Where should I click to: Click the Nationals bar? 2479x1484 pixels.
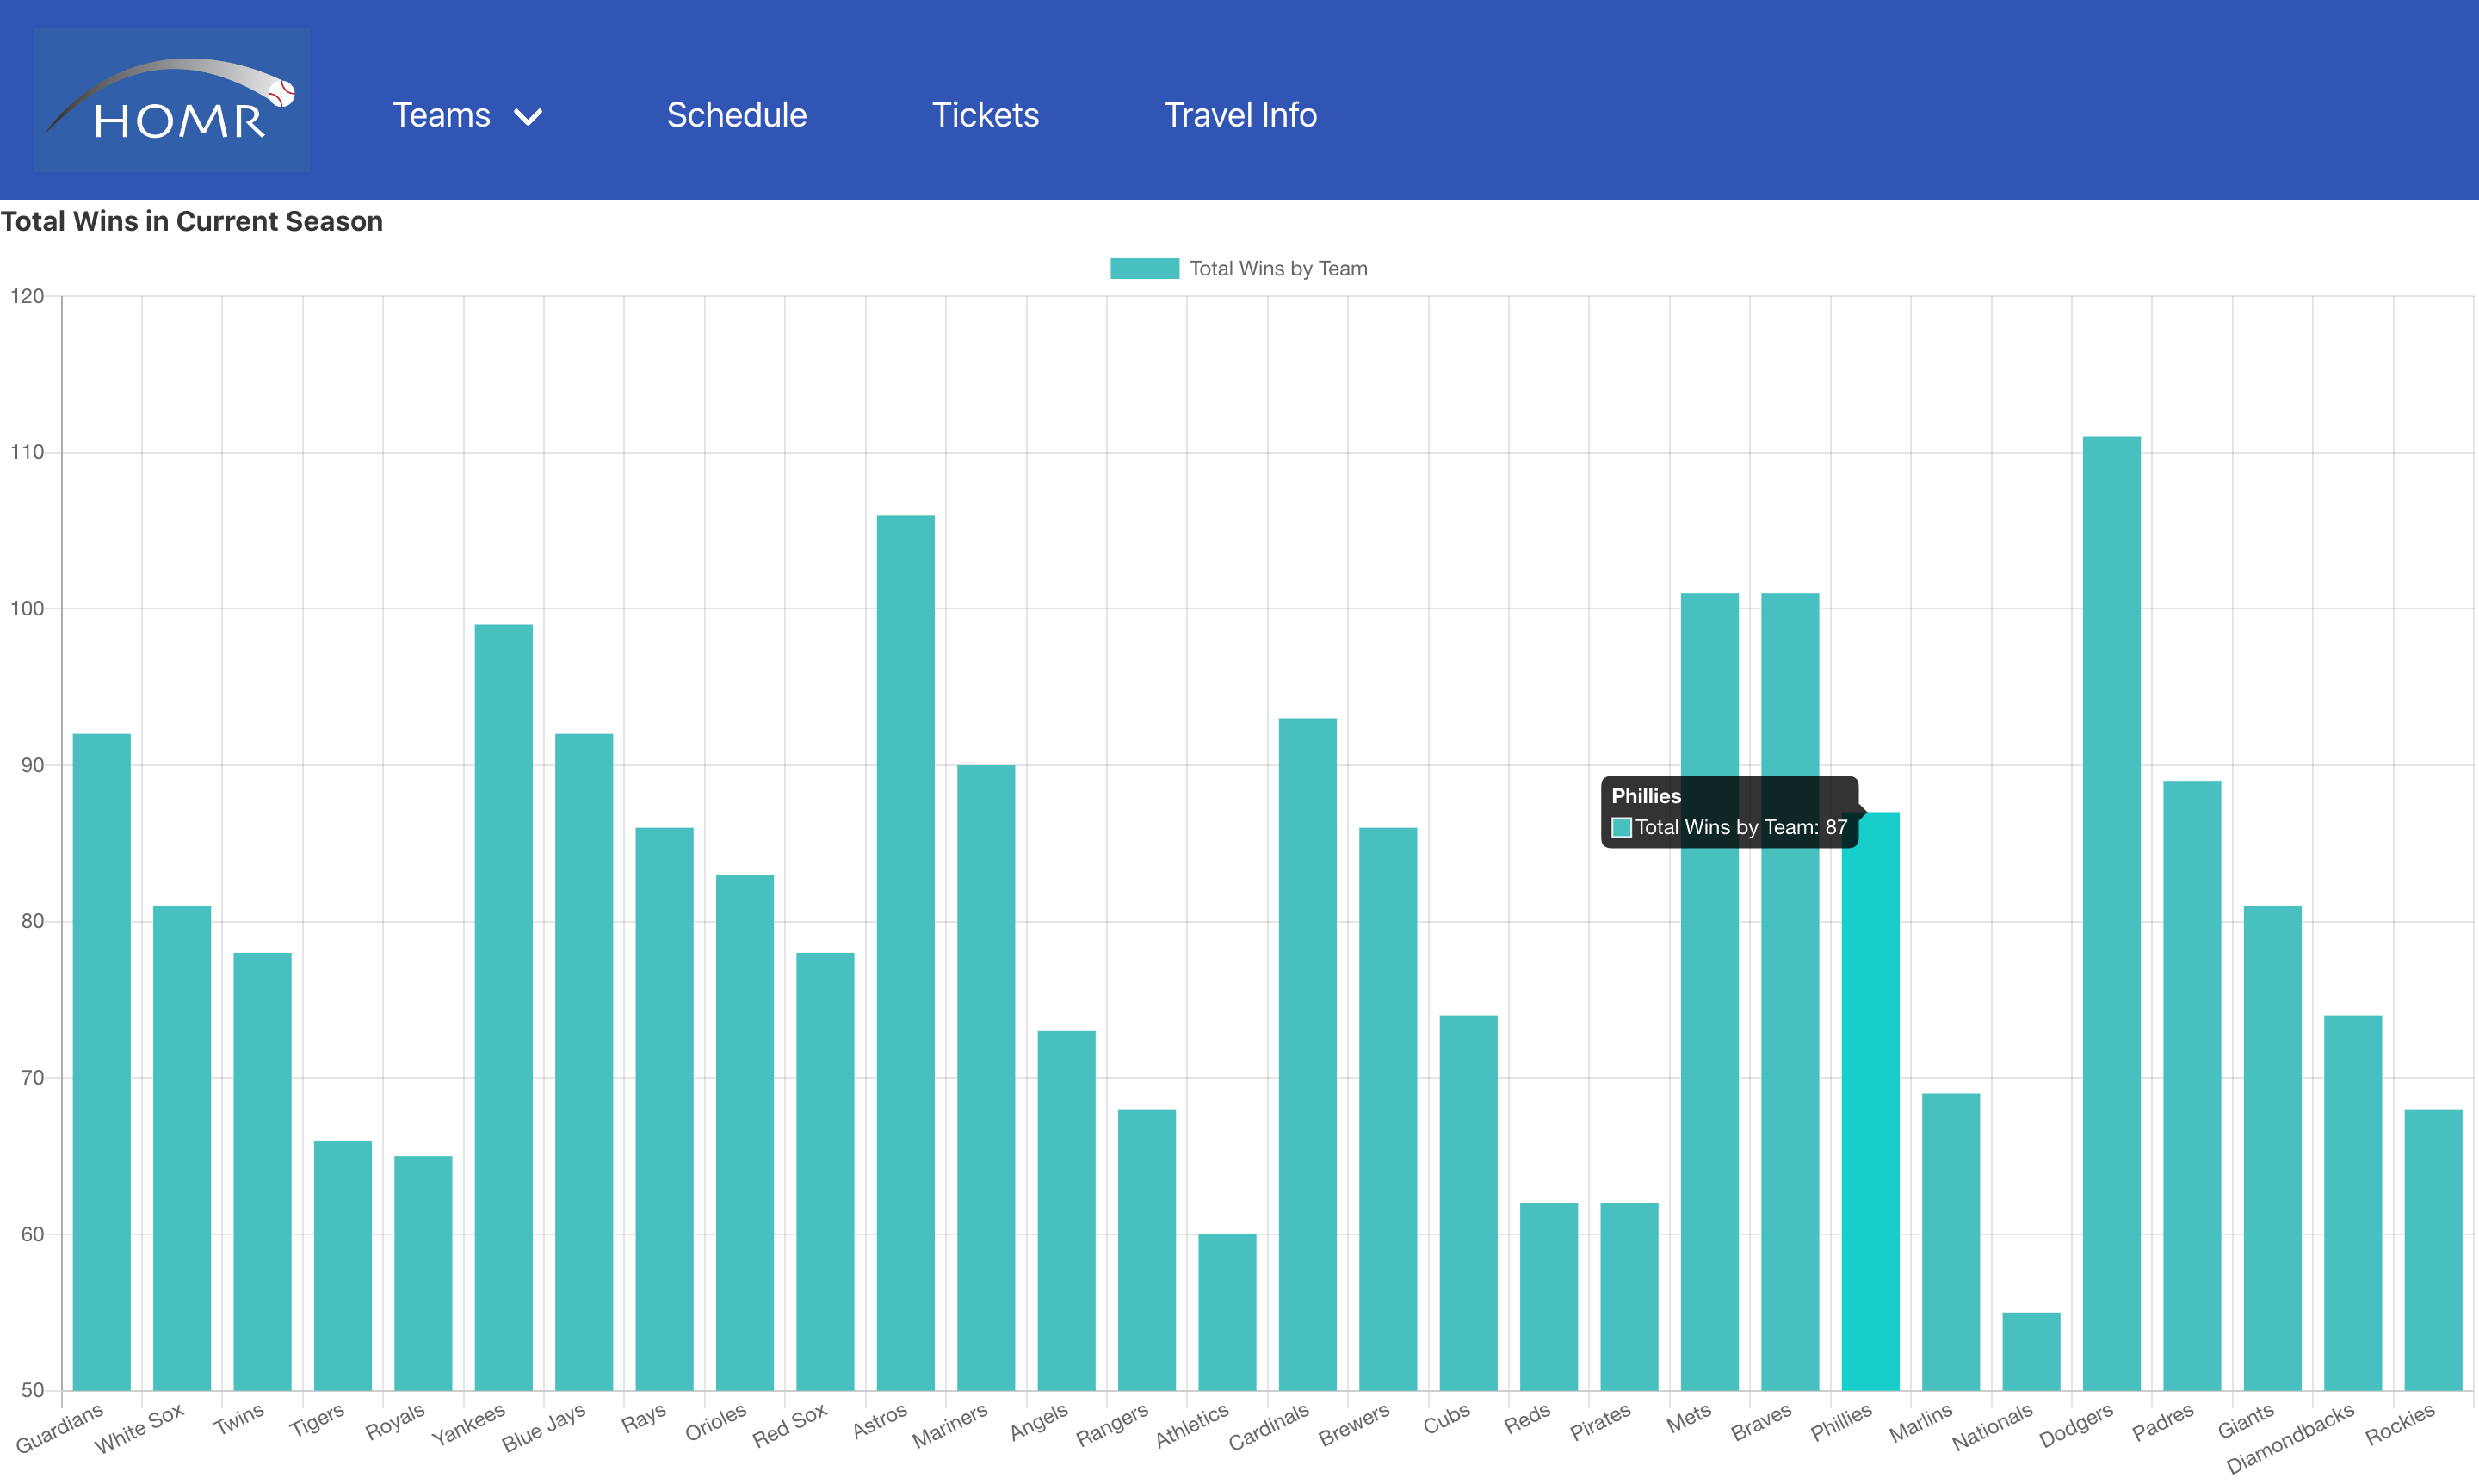click(x=2031, y=1351)
